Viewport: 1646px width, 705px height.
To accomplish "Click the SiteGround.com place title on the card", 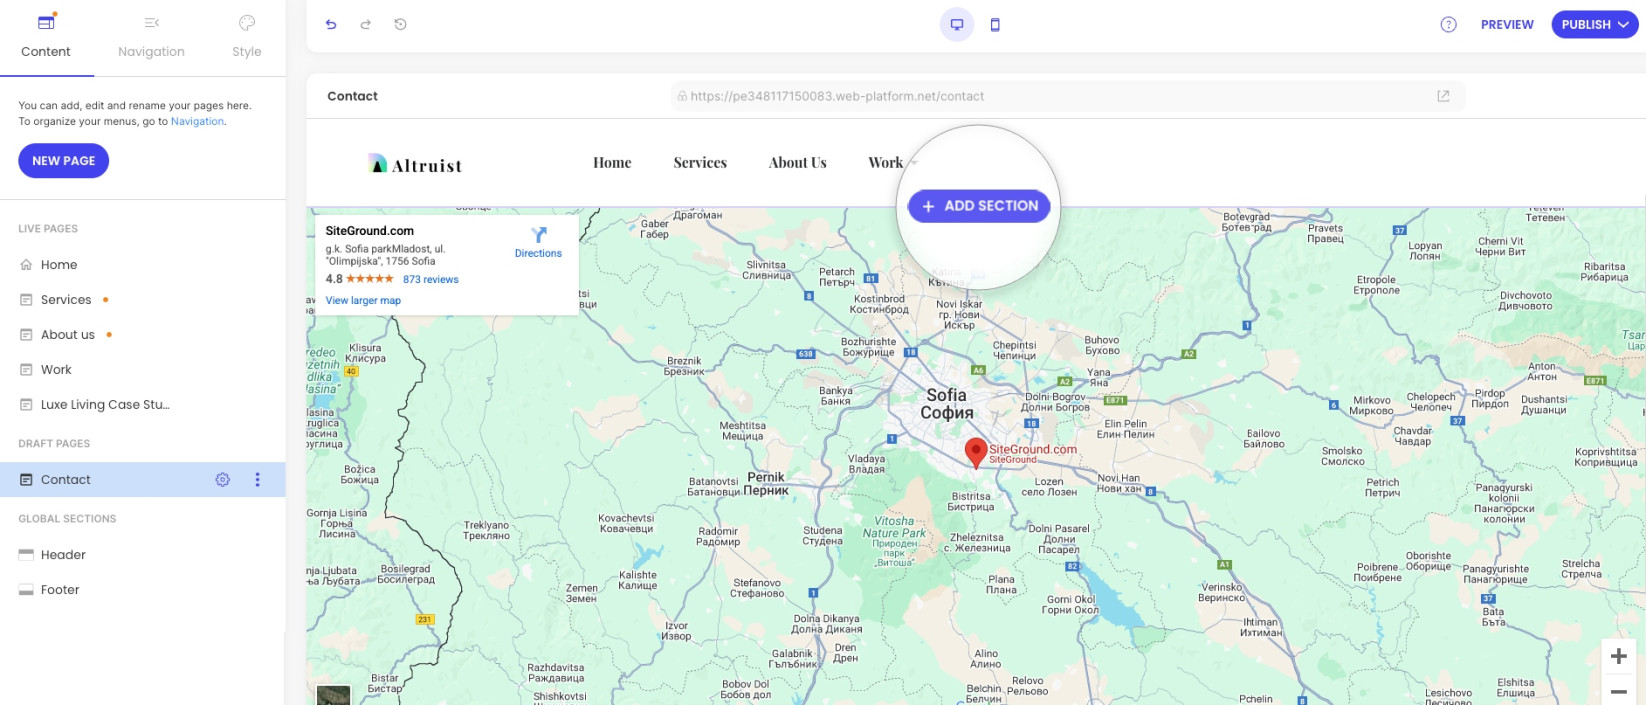I will click(x=370, y=231).
